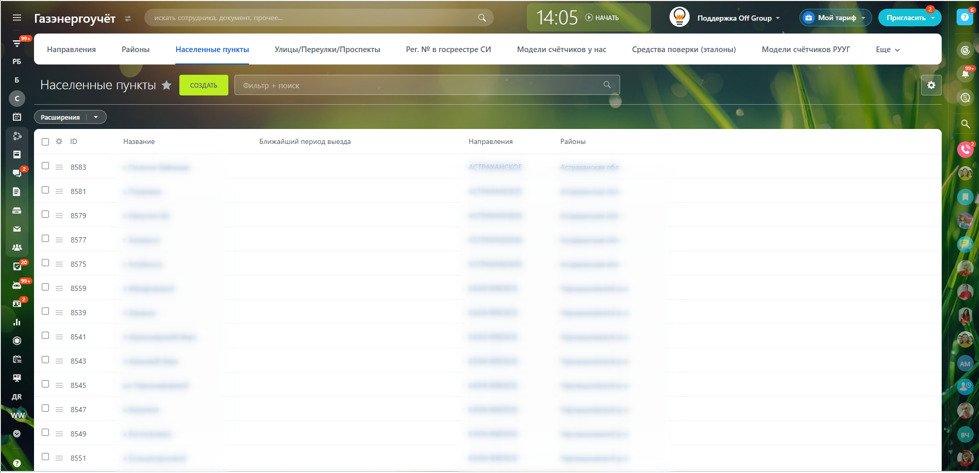Select the row with ID 8551
Image resolution: width=979 pixels, height=473 pixels.
(45, 457)
